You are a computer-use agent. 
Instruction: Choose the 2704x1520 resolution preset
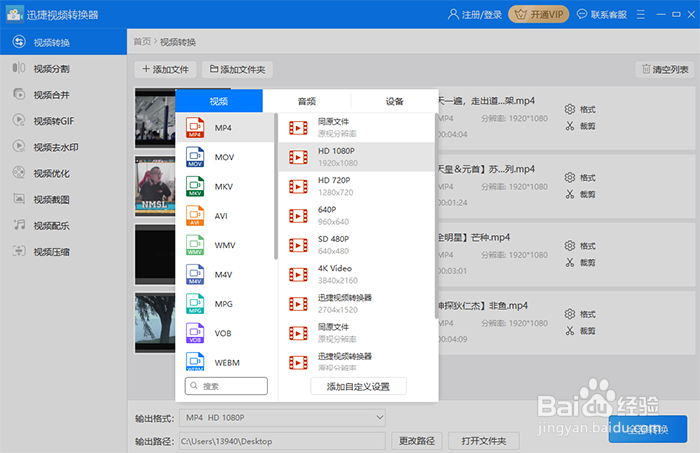coord(356,304)
